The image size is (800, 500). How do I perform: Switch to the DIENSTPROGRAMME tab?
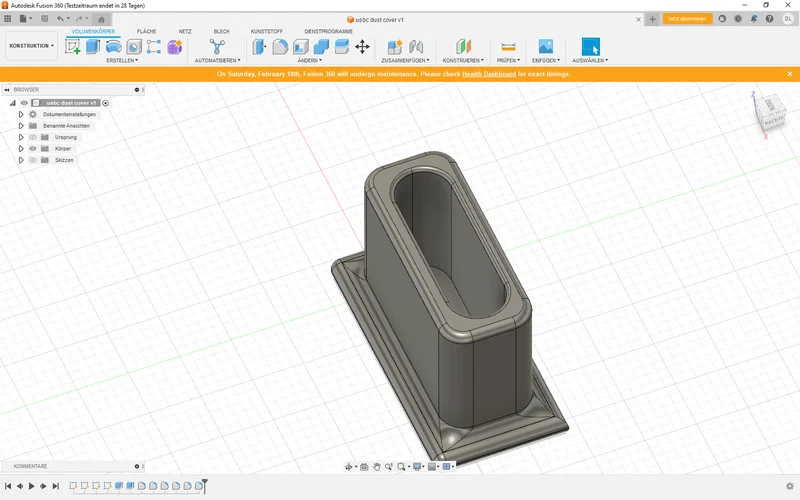[x=329, y=32]
